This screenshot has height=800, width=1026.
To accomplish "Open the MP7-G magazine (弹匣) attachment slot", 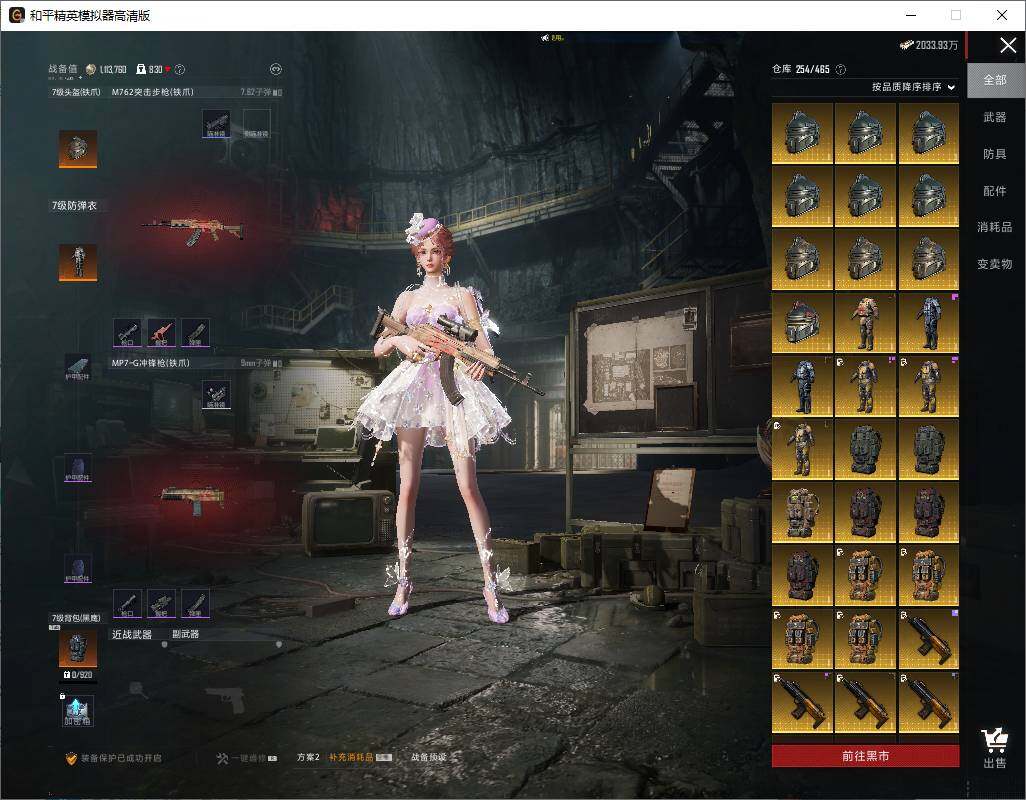I will tap(195, 604).
